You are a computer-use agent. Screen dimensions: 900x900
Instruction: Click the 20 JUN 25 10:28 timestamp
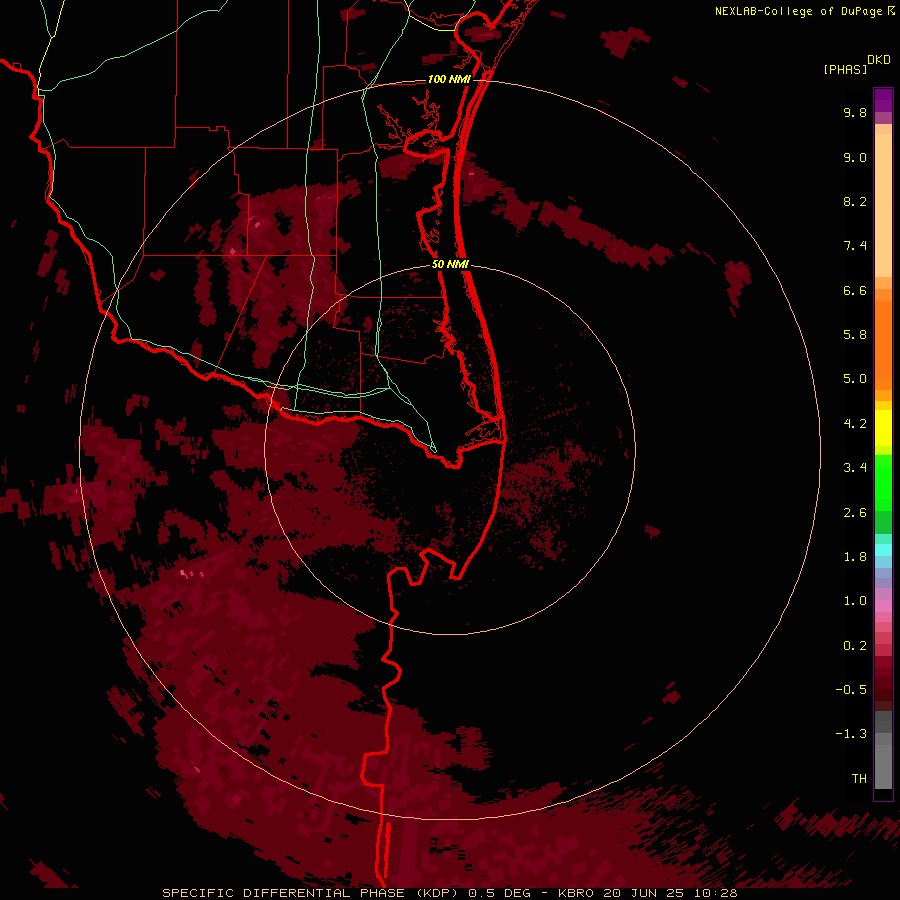click(x=670, y=893)
